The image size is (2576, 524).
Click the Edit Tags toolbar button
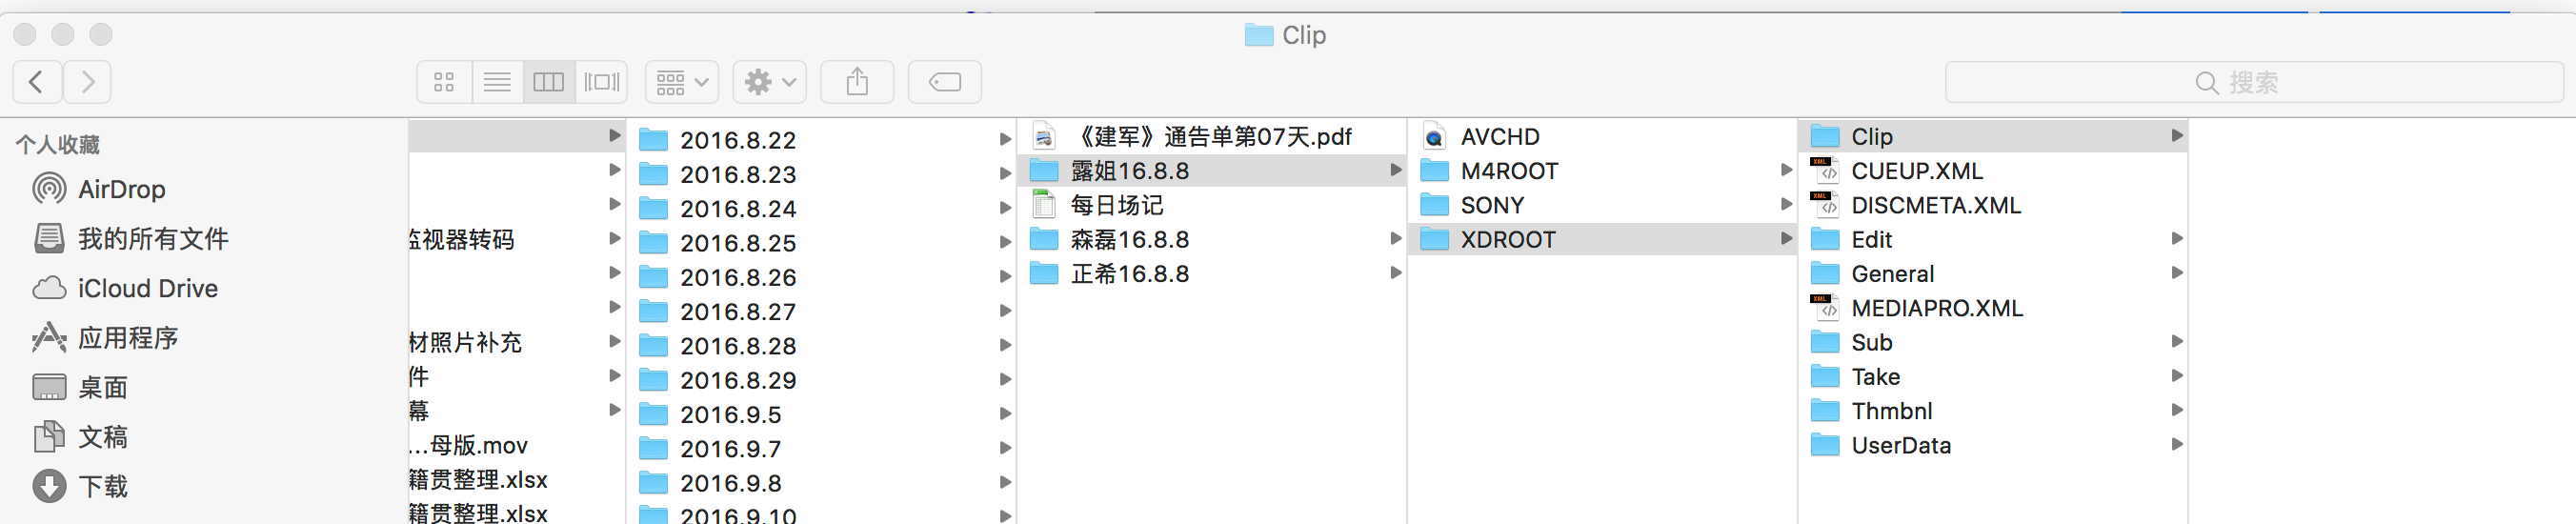(944, 82)
